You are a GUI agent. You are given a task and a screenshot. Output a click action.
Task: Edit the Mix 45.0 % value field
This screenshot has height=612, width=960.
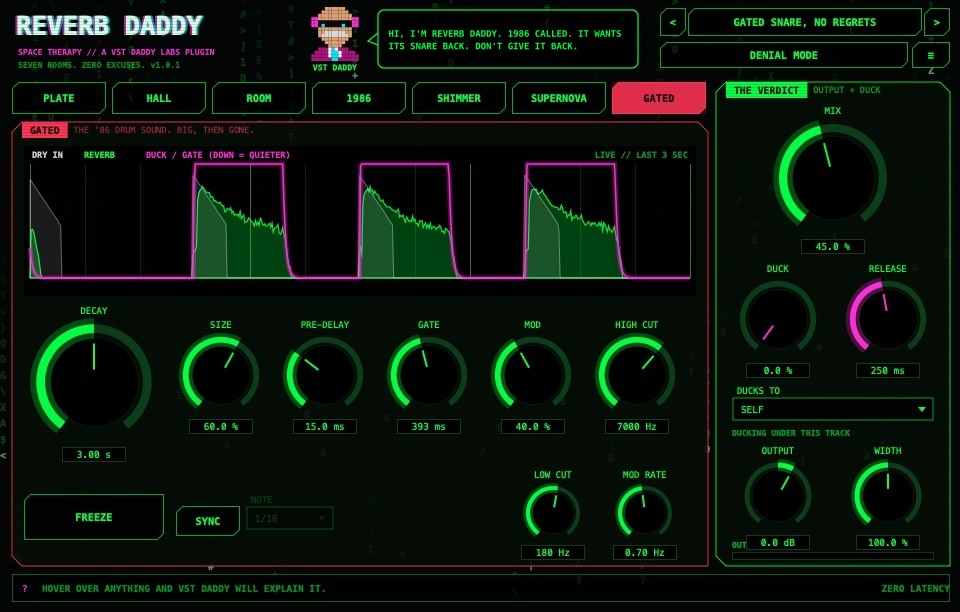832,247
